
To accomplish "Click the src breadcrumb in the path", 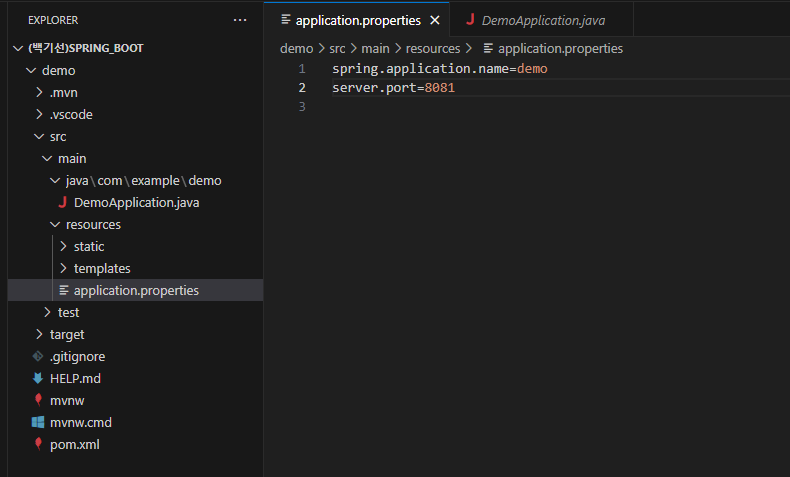I will point(337,48).
